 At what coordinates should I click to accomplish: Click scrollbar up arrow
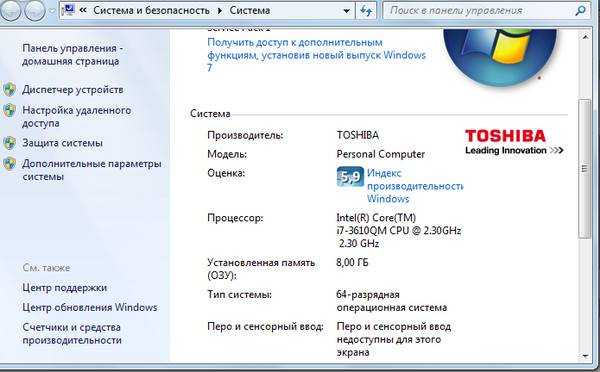pos(585,37)
